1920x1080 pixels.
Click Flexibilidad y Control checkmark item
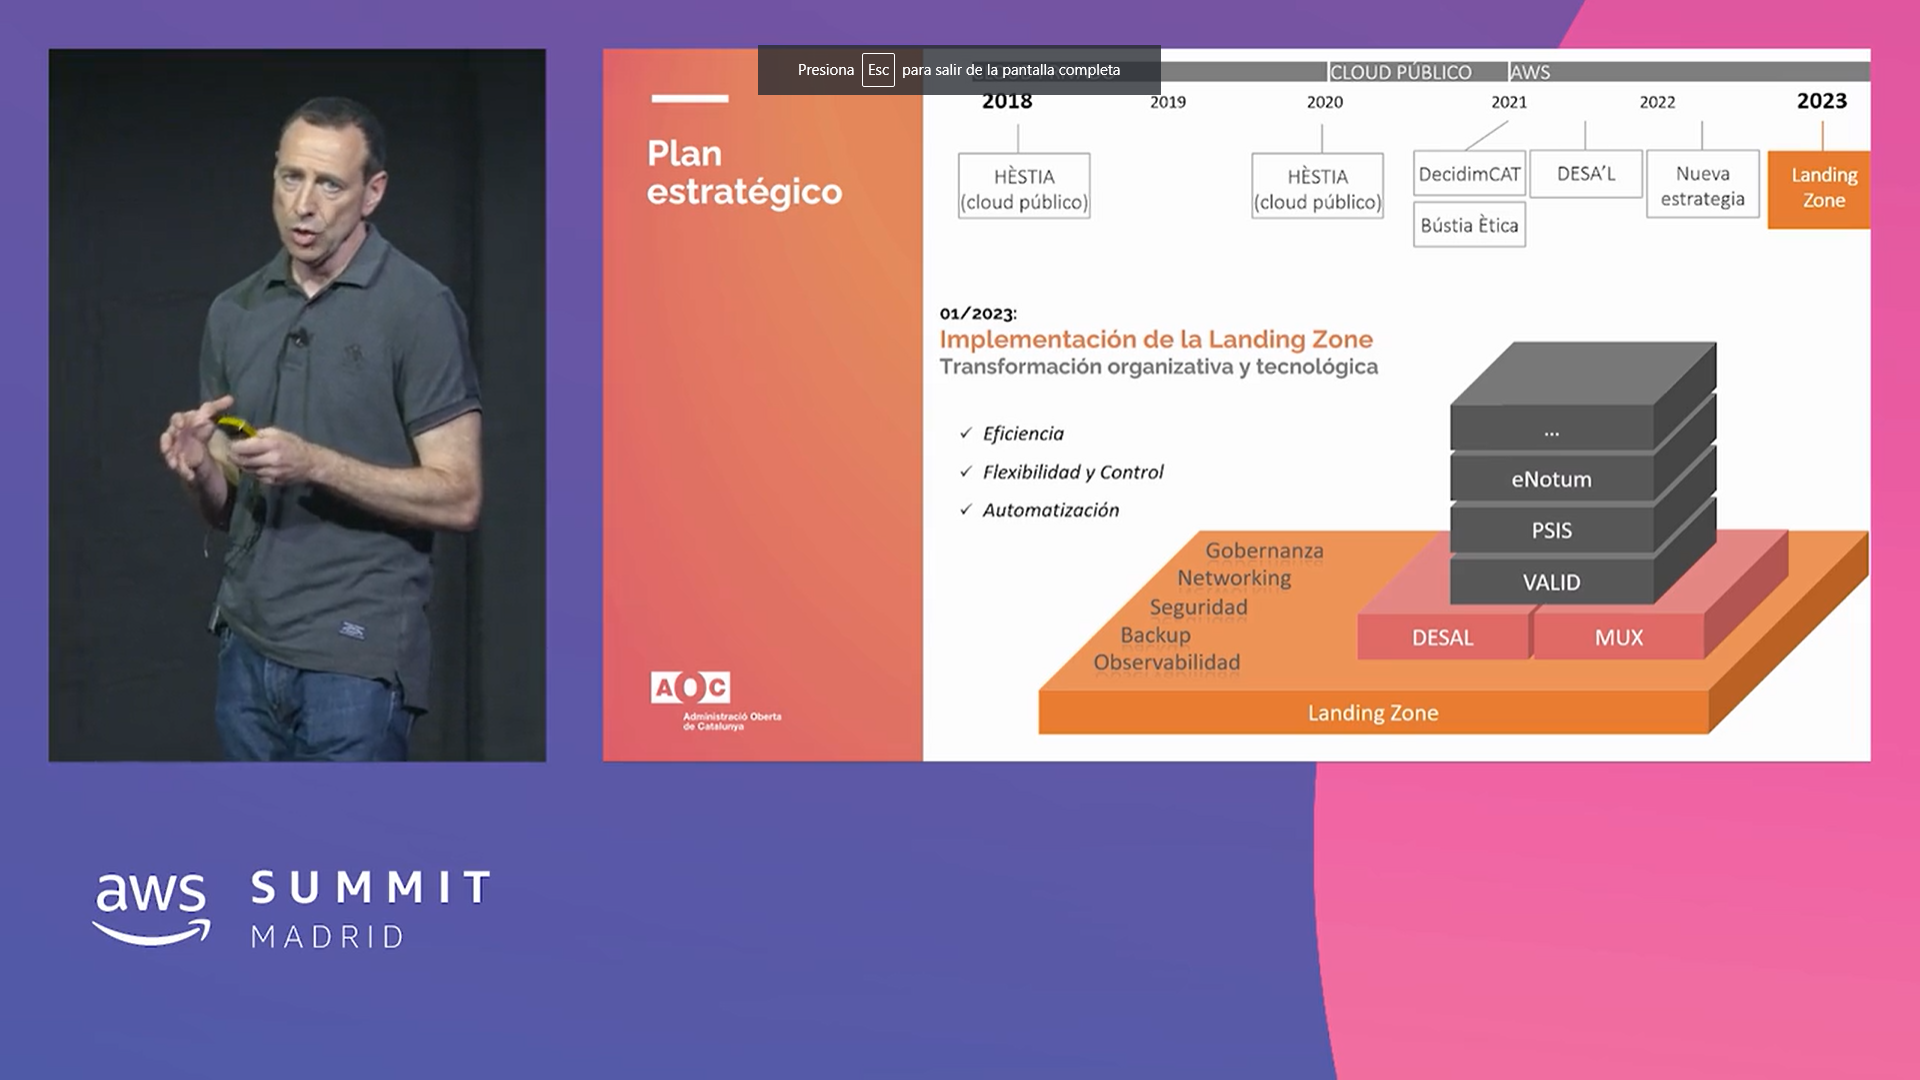(x=1072, y=472)
